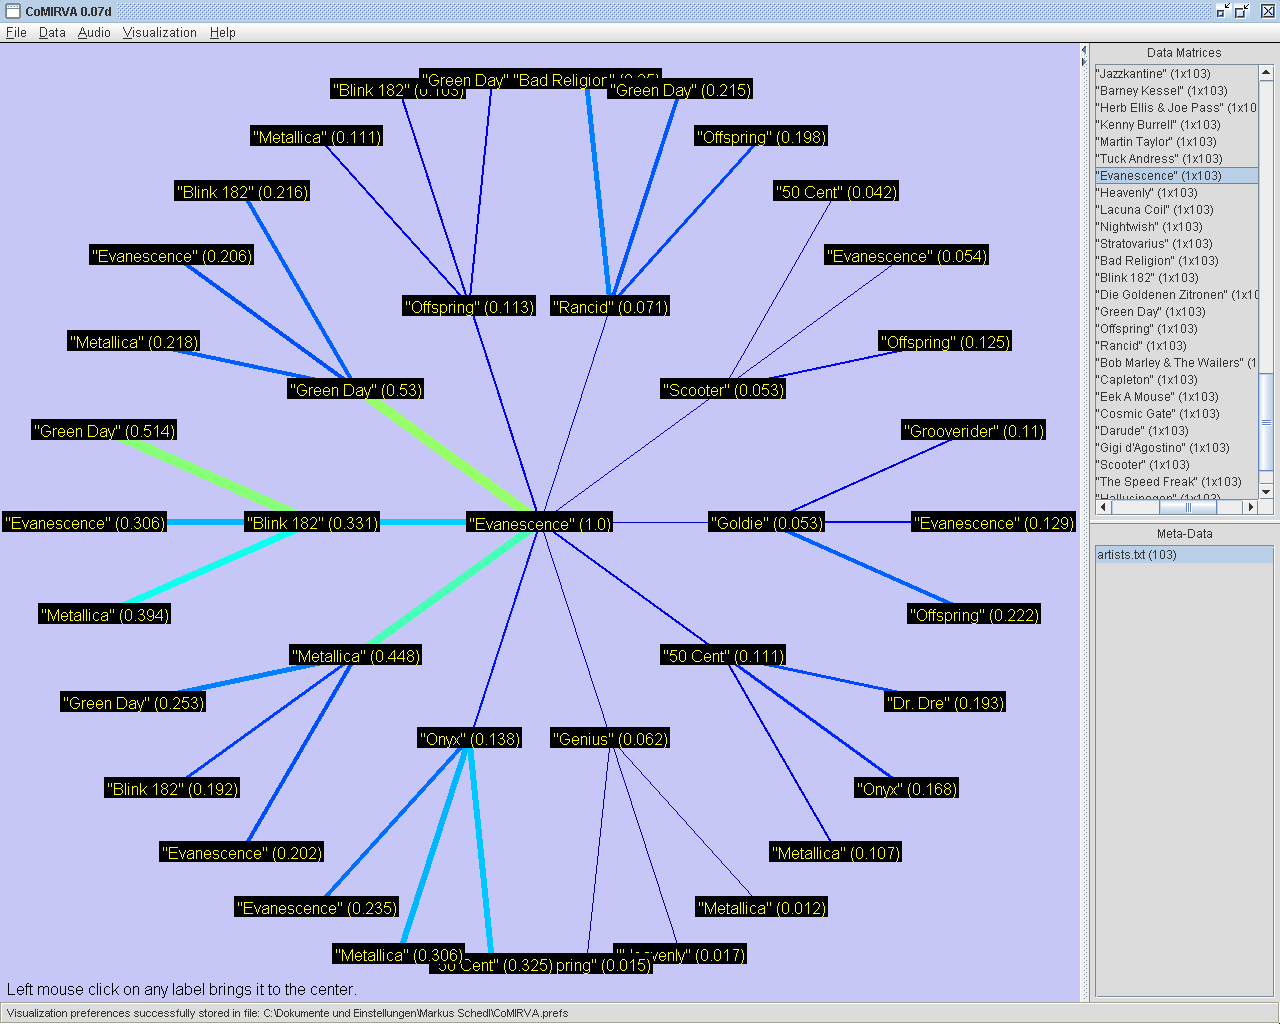Click the vertical scrollbar thumb in Data Matrices
Viewport: 1280px width, 1024px height.
pos(1266,423)
